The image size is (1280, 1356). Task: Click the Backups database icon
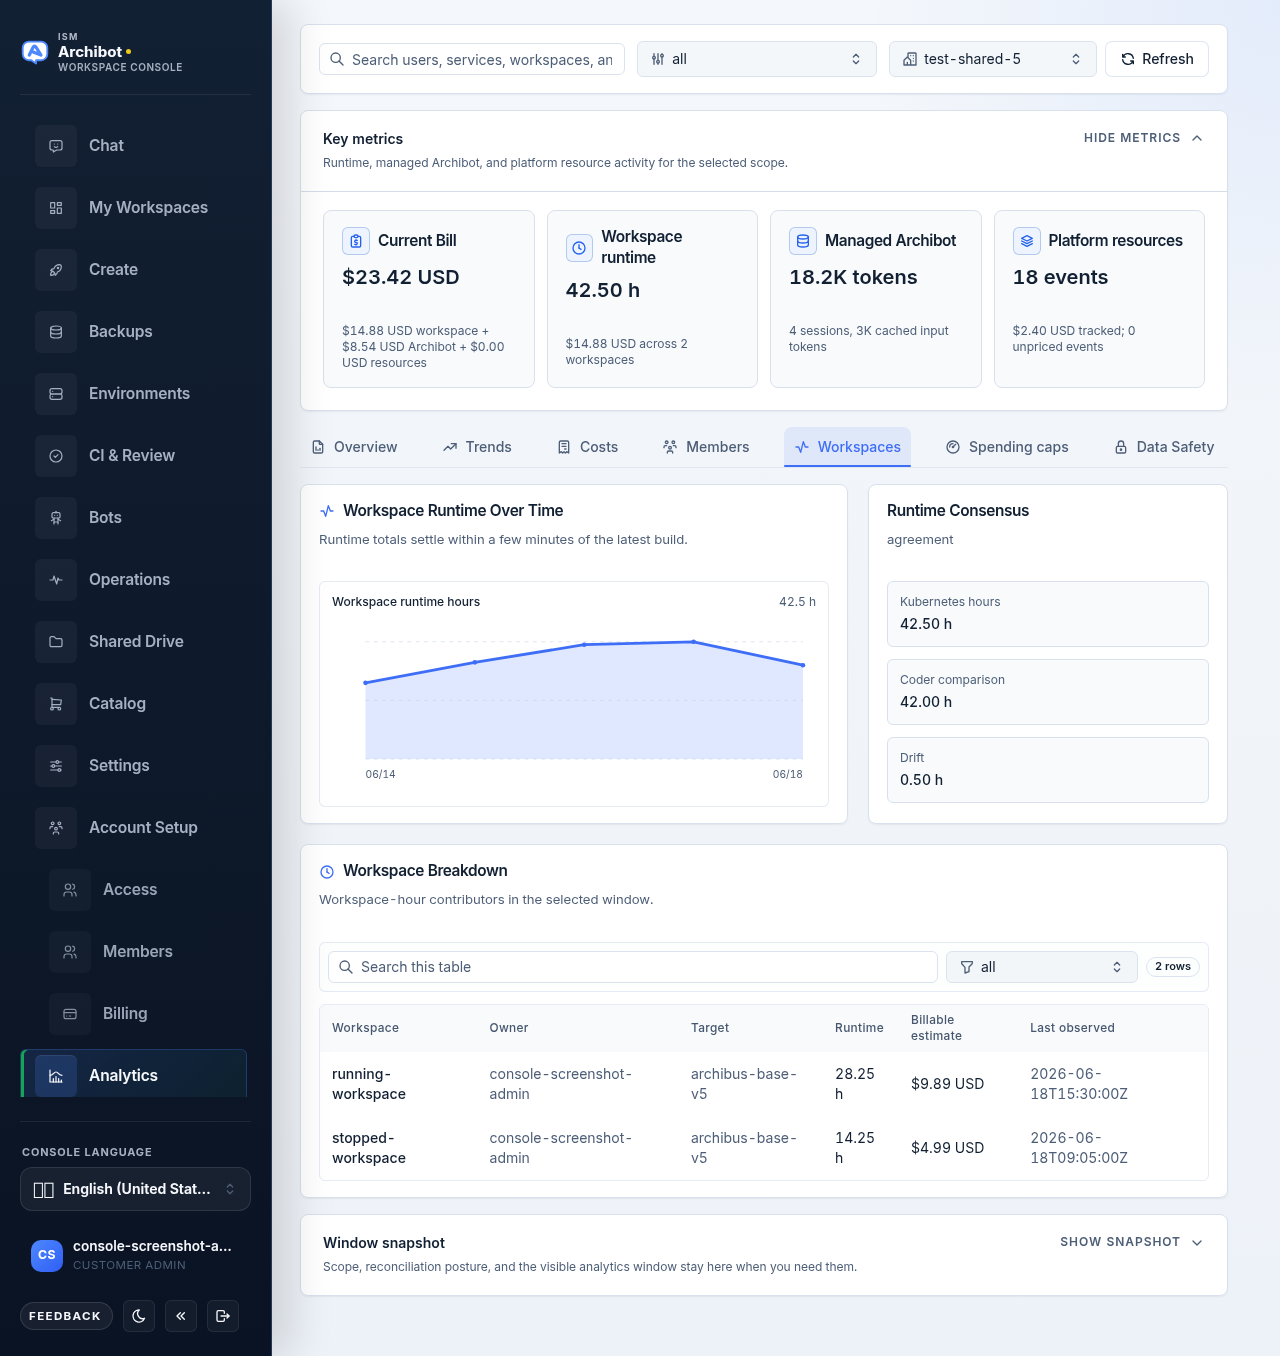click(56, 332)
